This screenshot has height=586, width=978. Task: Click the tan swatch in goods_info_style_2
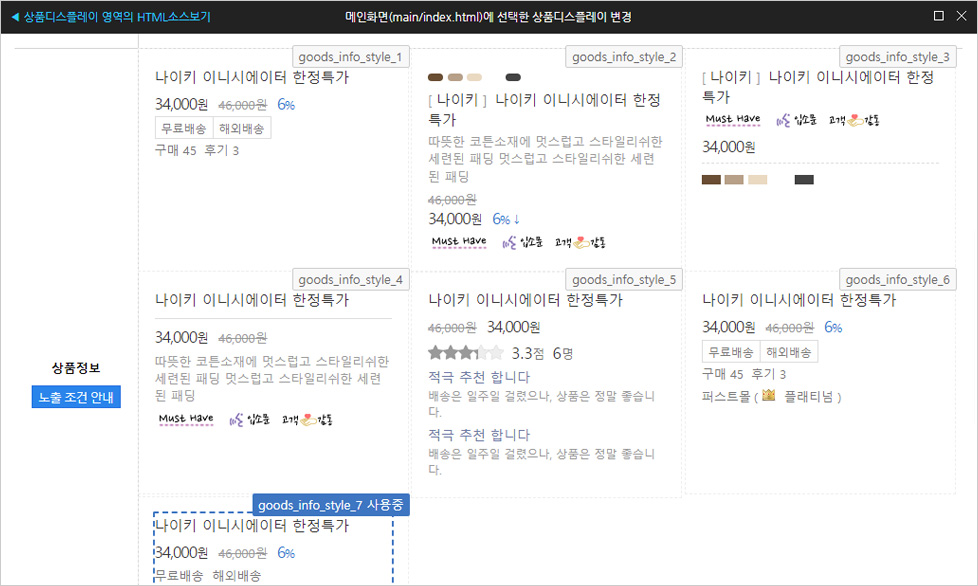455,77
